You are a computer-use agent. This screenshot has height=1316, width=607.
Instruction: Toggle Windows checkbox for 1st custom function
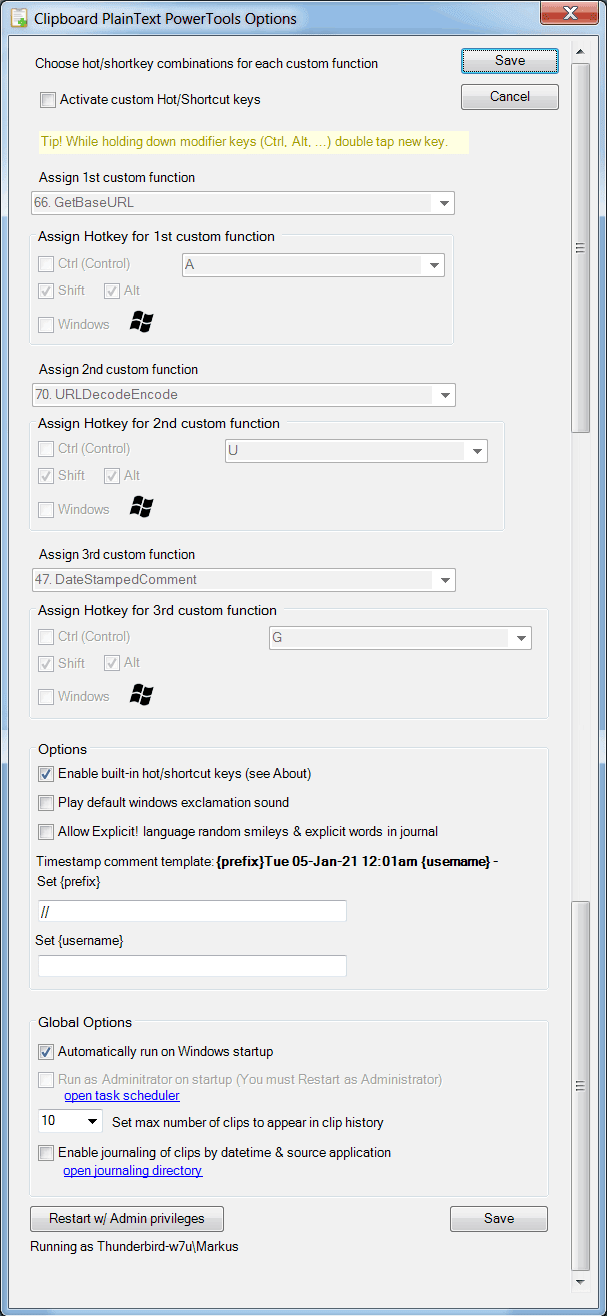[x=46, y=324]
